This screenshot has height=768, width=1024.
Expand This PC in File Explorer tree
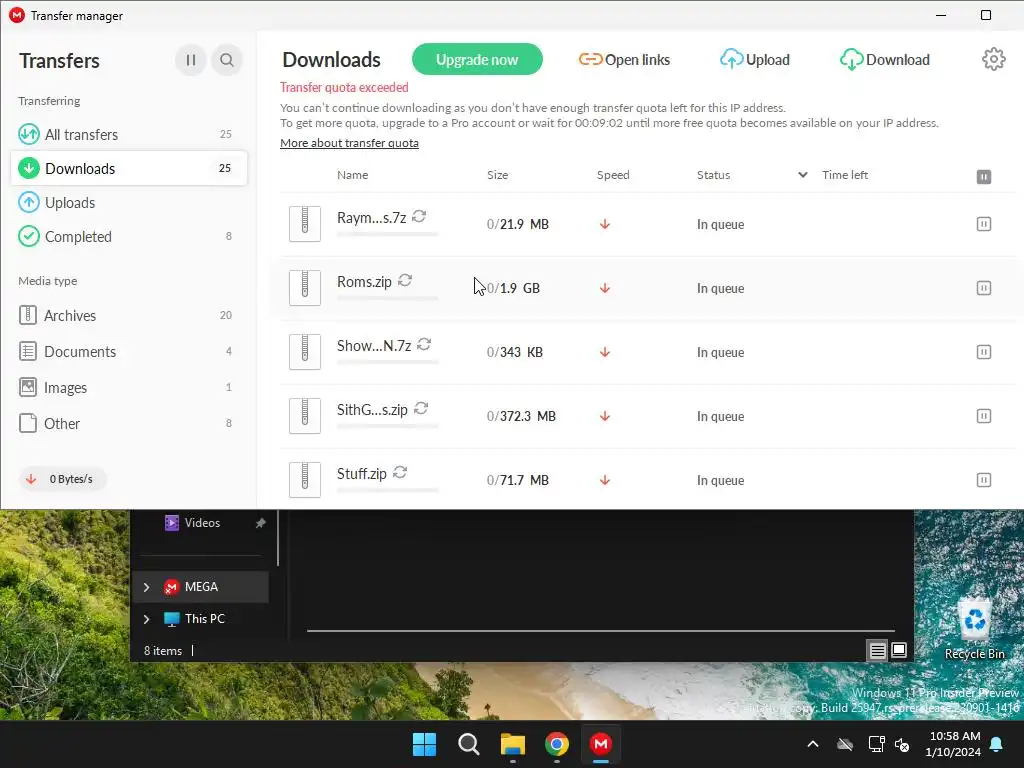pyautogui.click(x=146, y=618)
